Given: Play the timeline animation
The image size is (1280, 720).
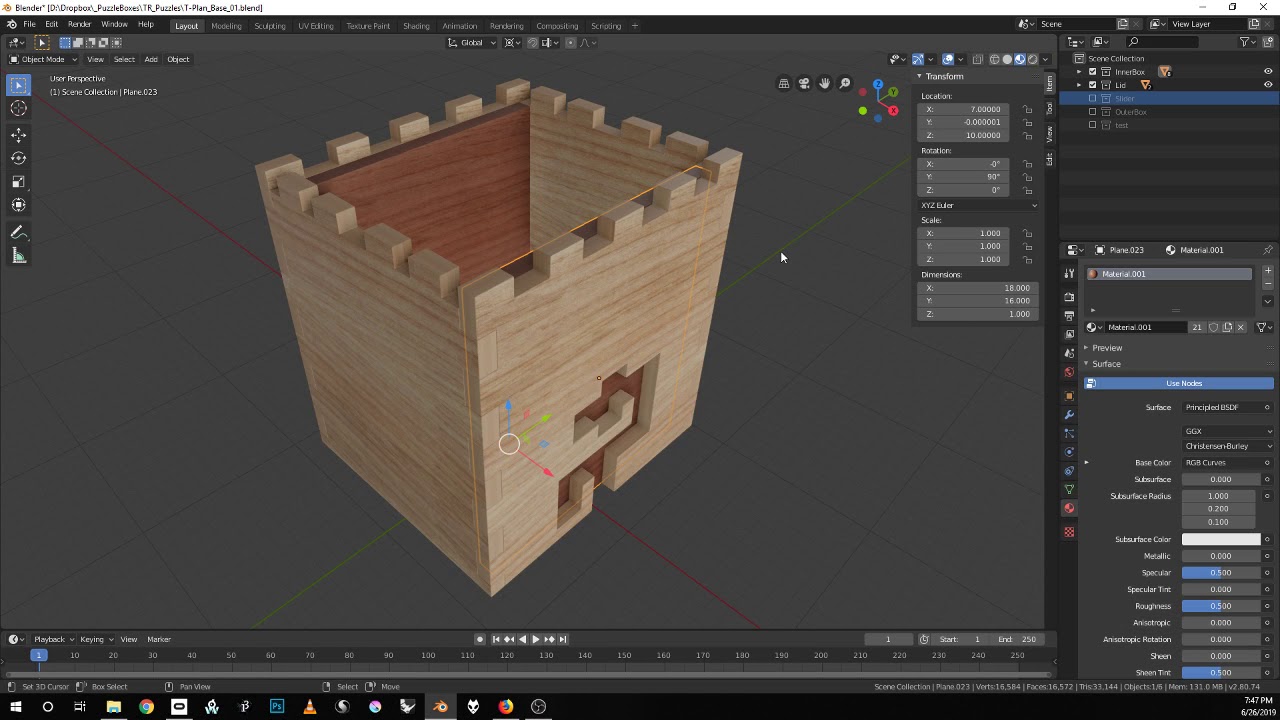Looking at the screenshot, I should click(x=535, y=639).
